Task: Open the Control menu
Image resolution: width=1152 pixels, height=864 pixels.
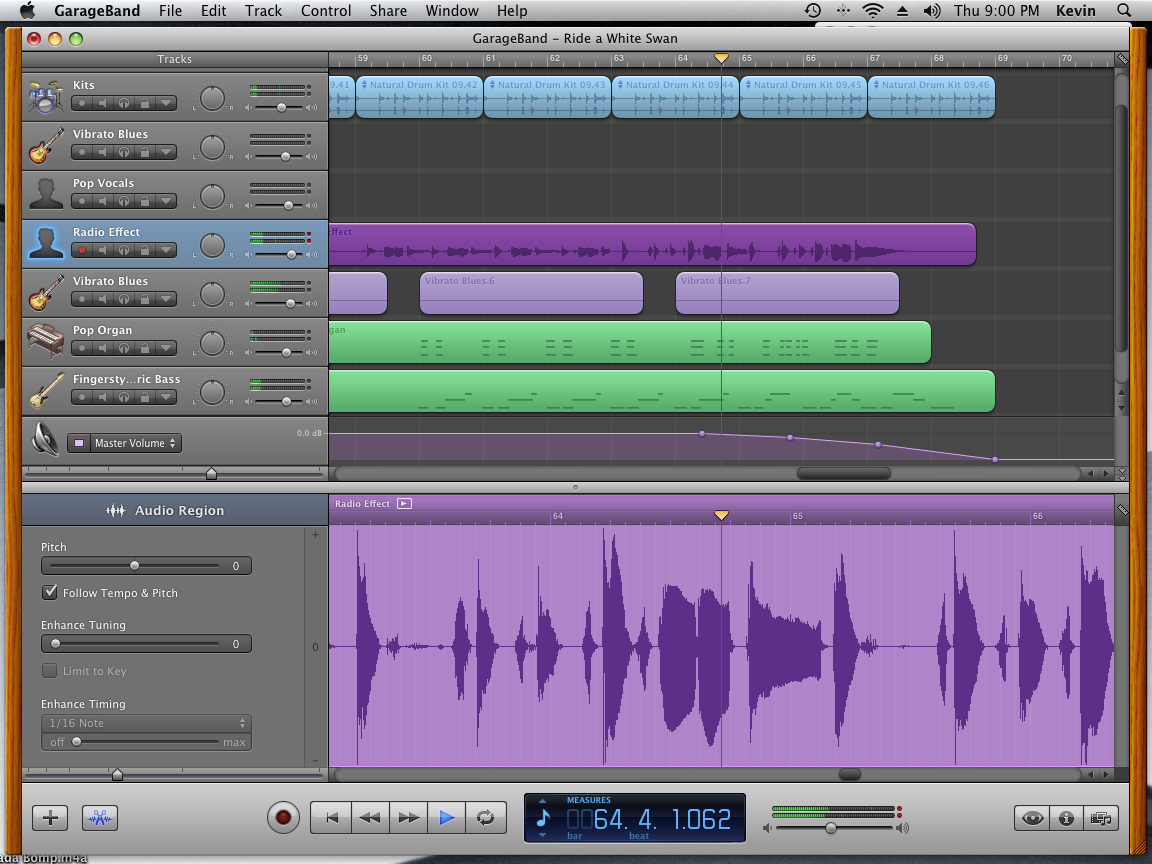Action: pyautogui.click(x=326, y=10)
